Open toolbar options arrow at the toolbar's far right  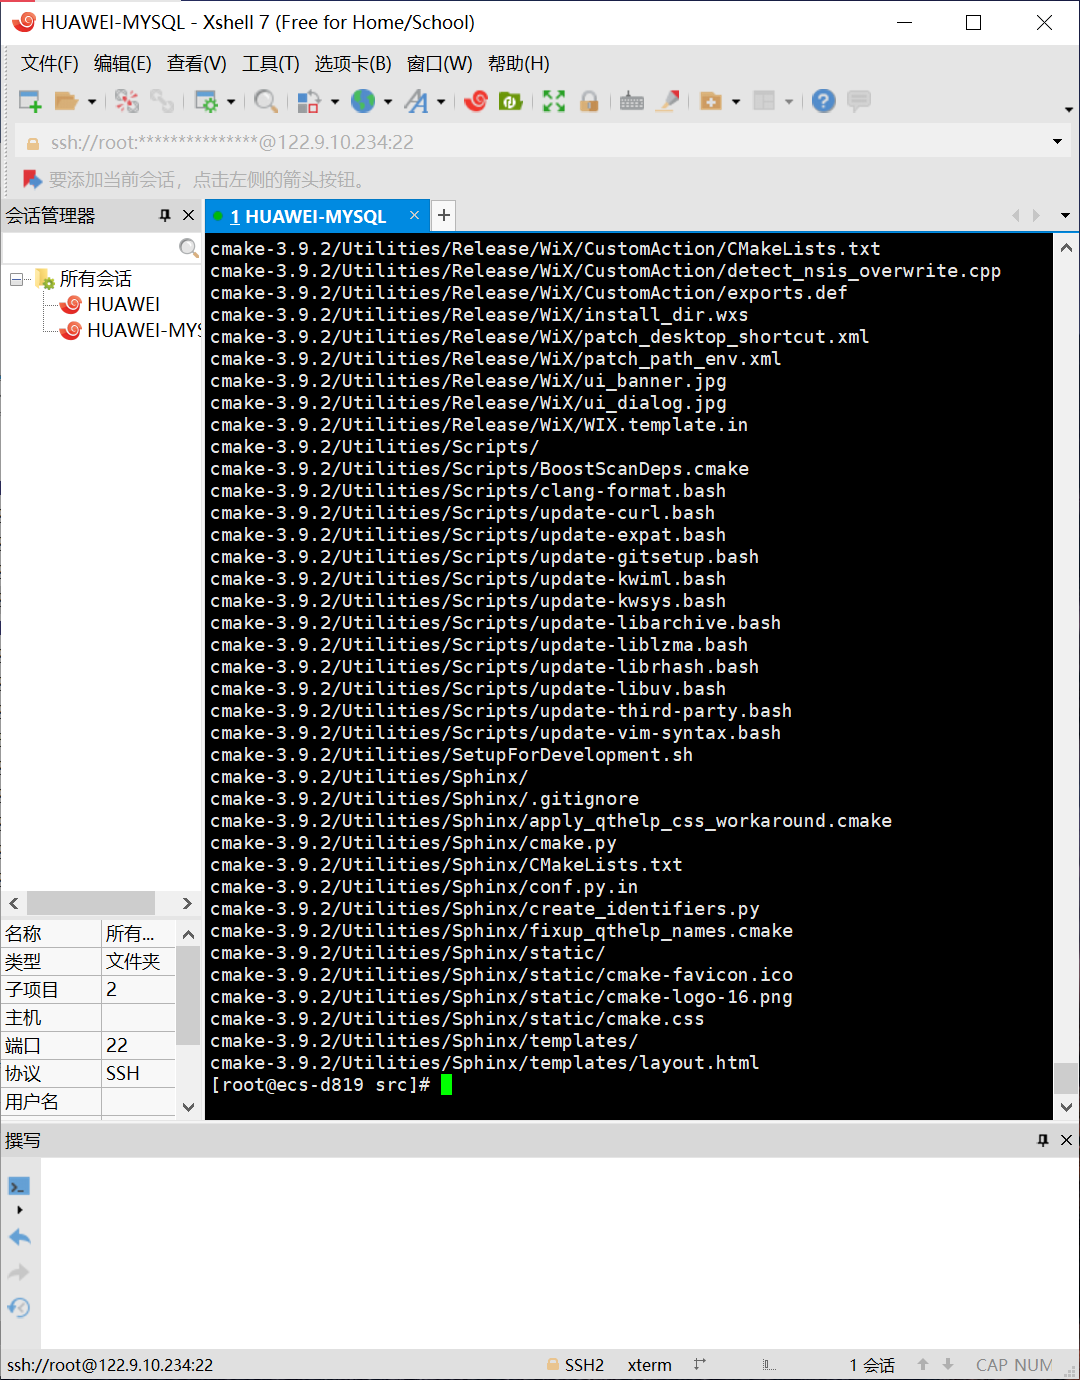(x=1069, y=109)
